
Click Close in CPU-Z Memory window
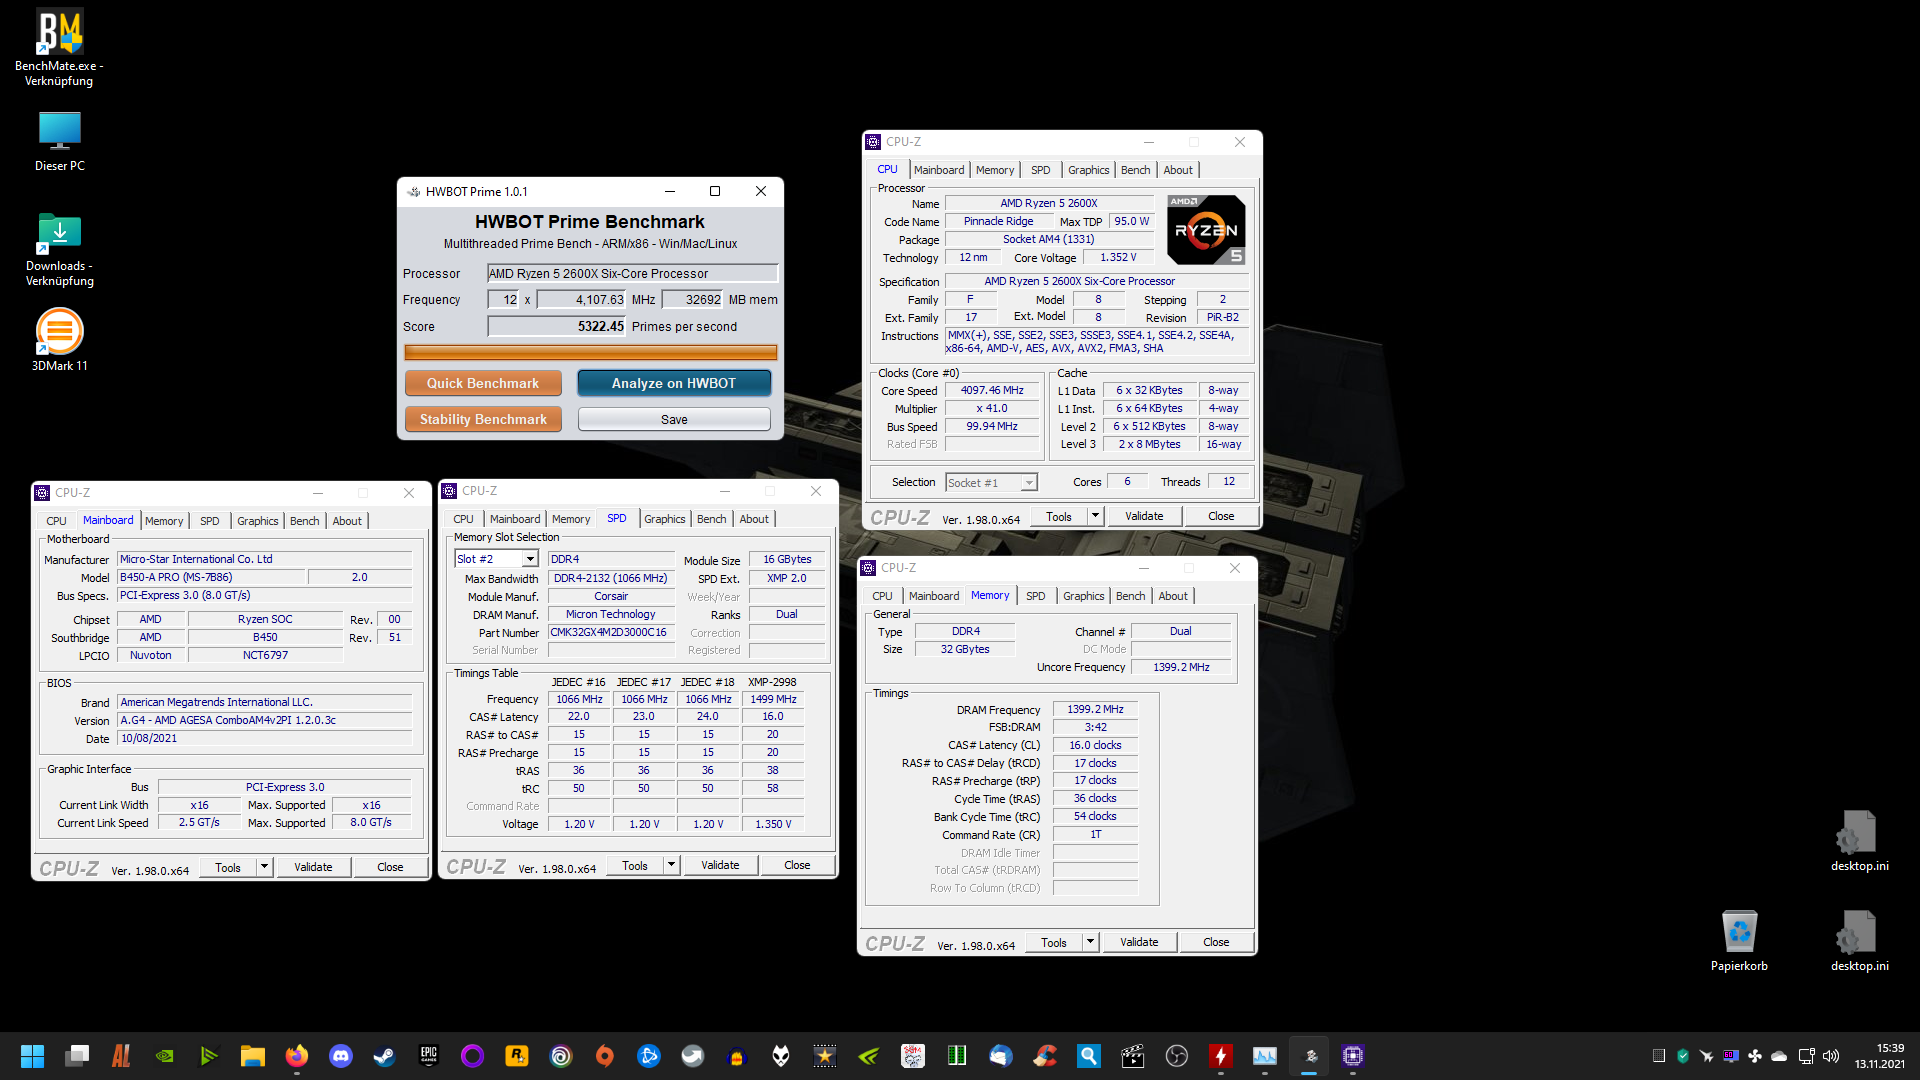click(1216, 942)
